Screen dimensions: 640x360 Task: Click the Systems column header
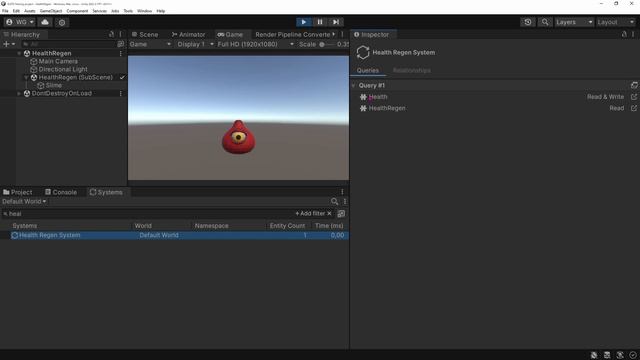click(24, 226)
